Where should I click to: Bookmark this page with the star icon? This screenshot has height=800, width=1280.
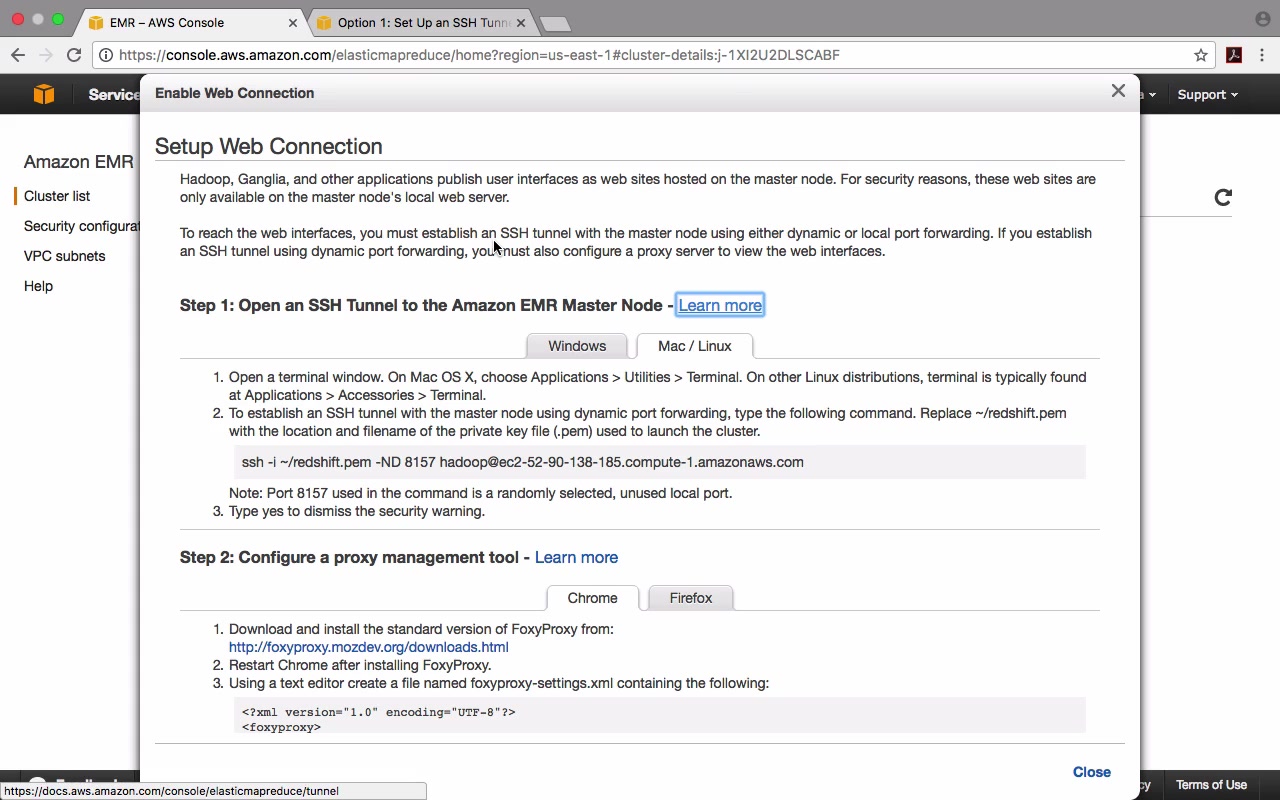pos(1201,55)
